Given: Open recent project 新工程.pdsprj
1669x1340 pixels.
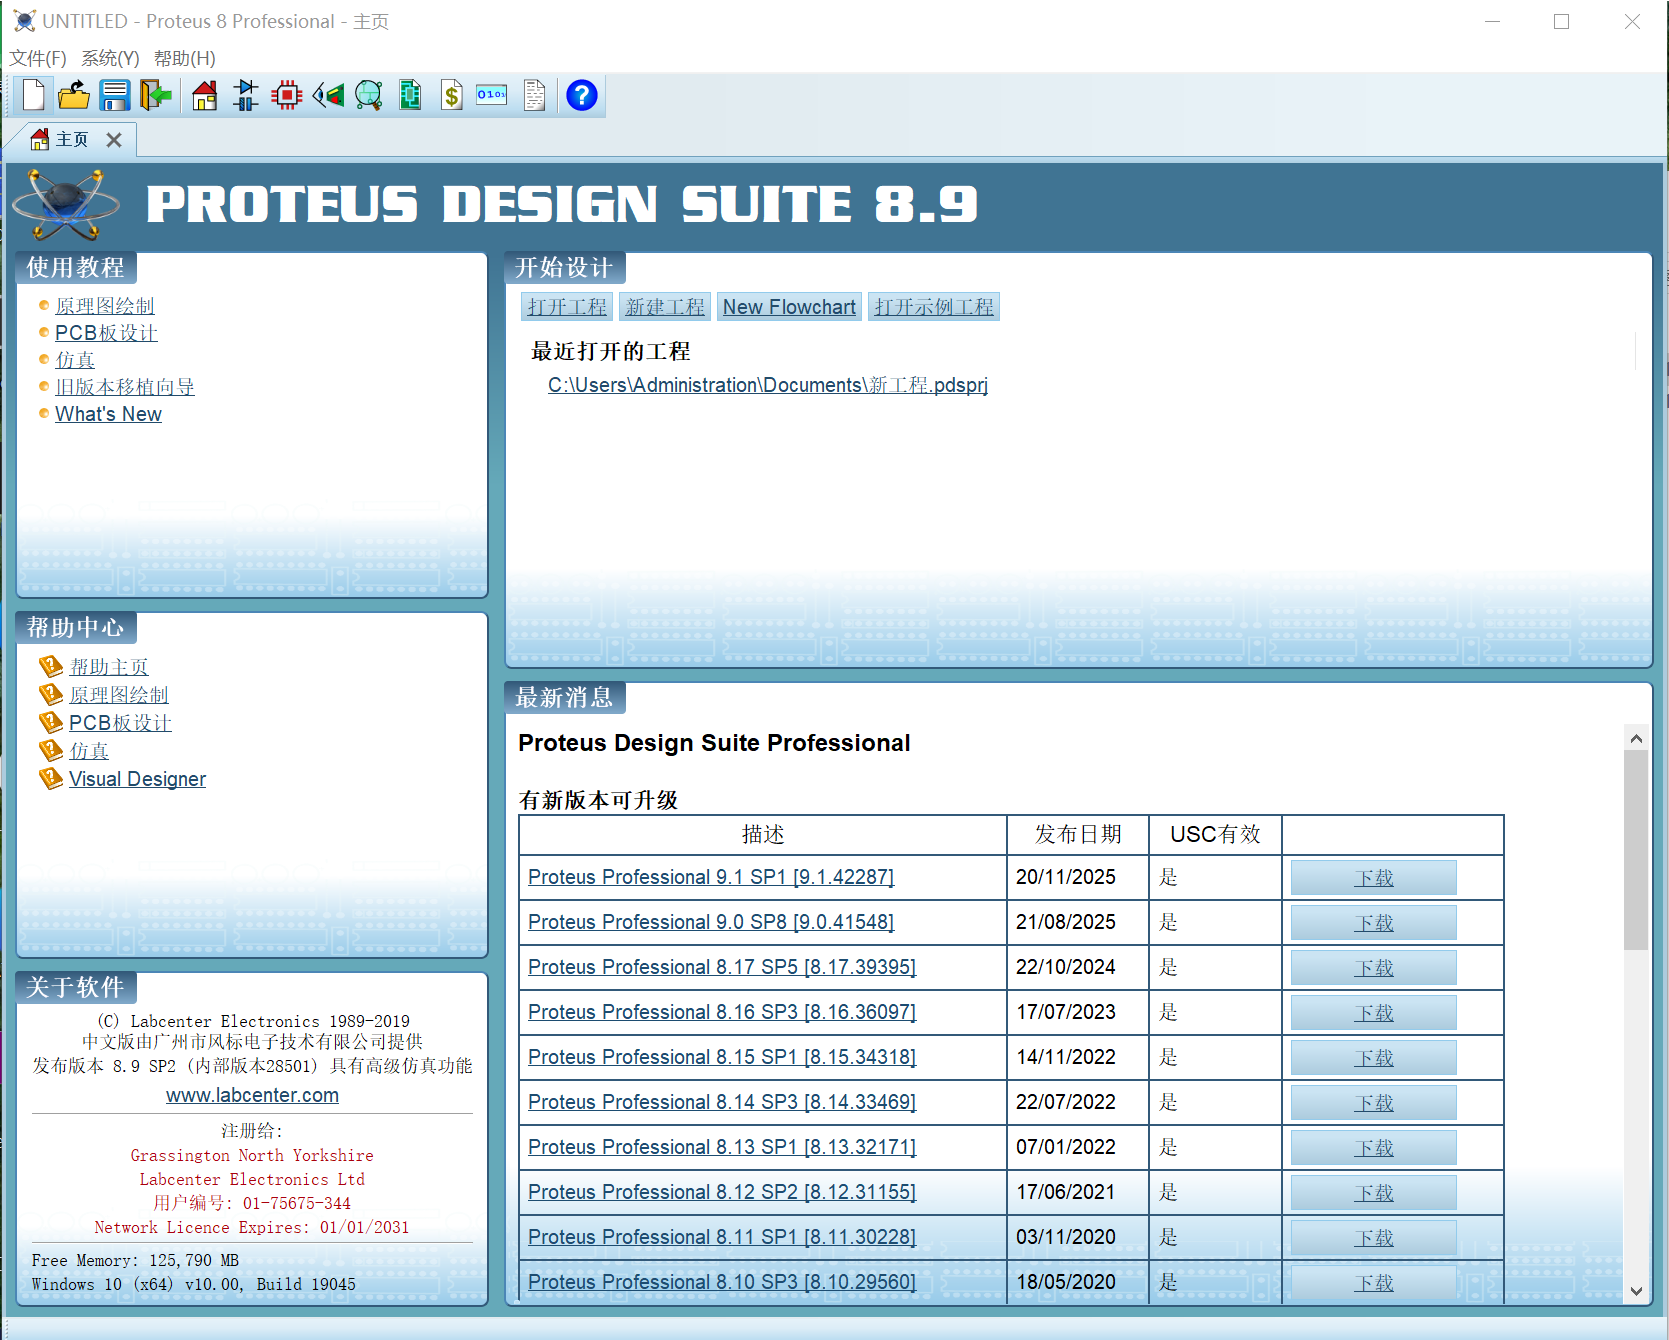Looking at the screenshot, I should 768,385.
